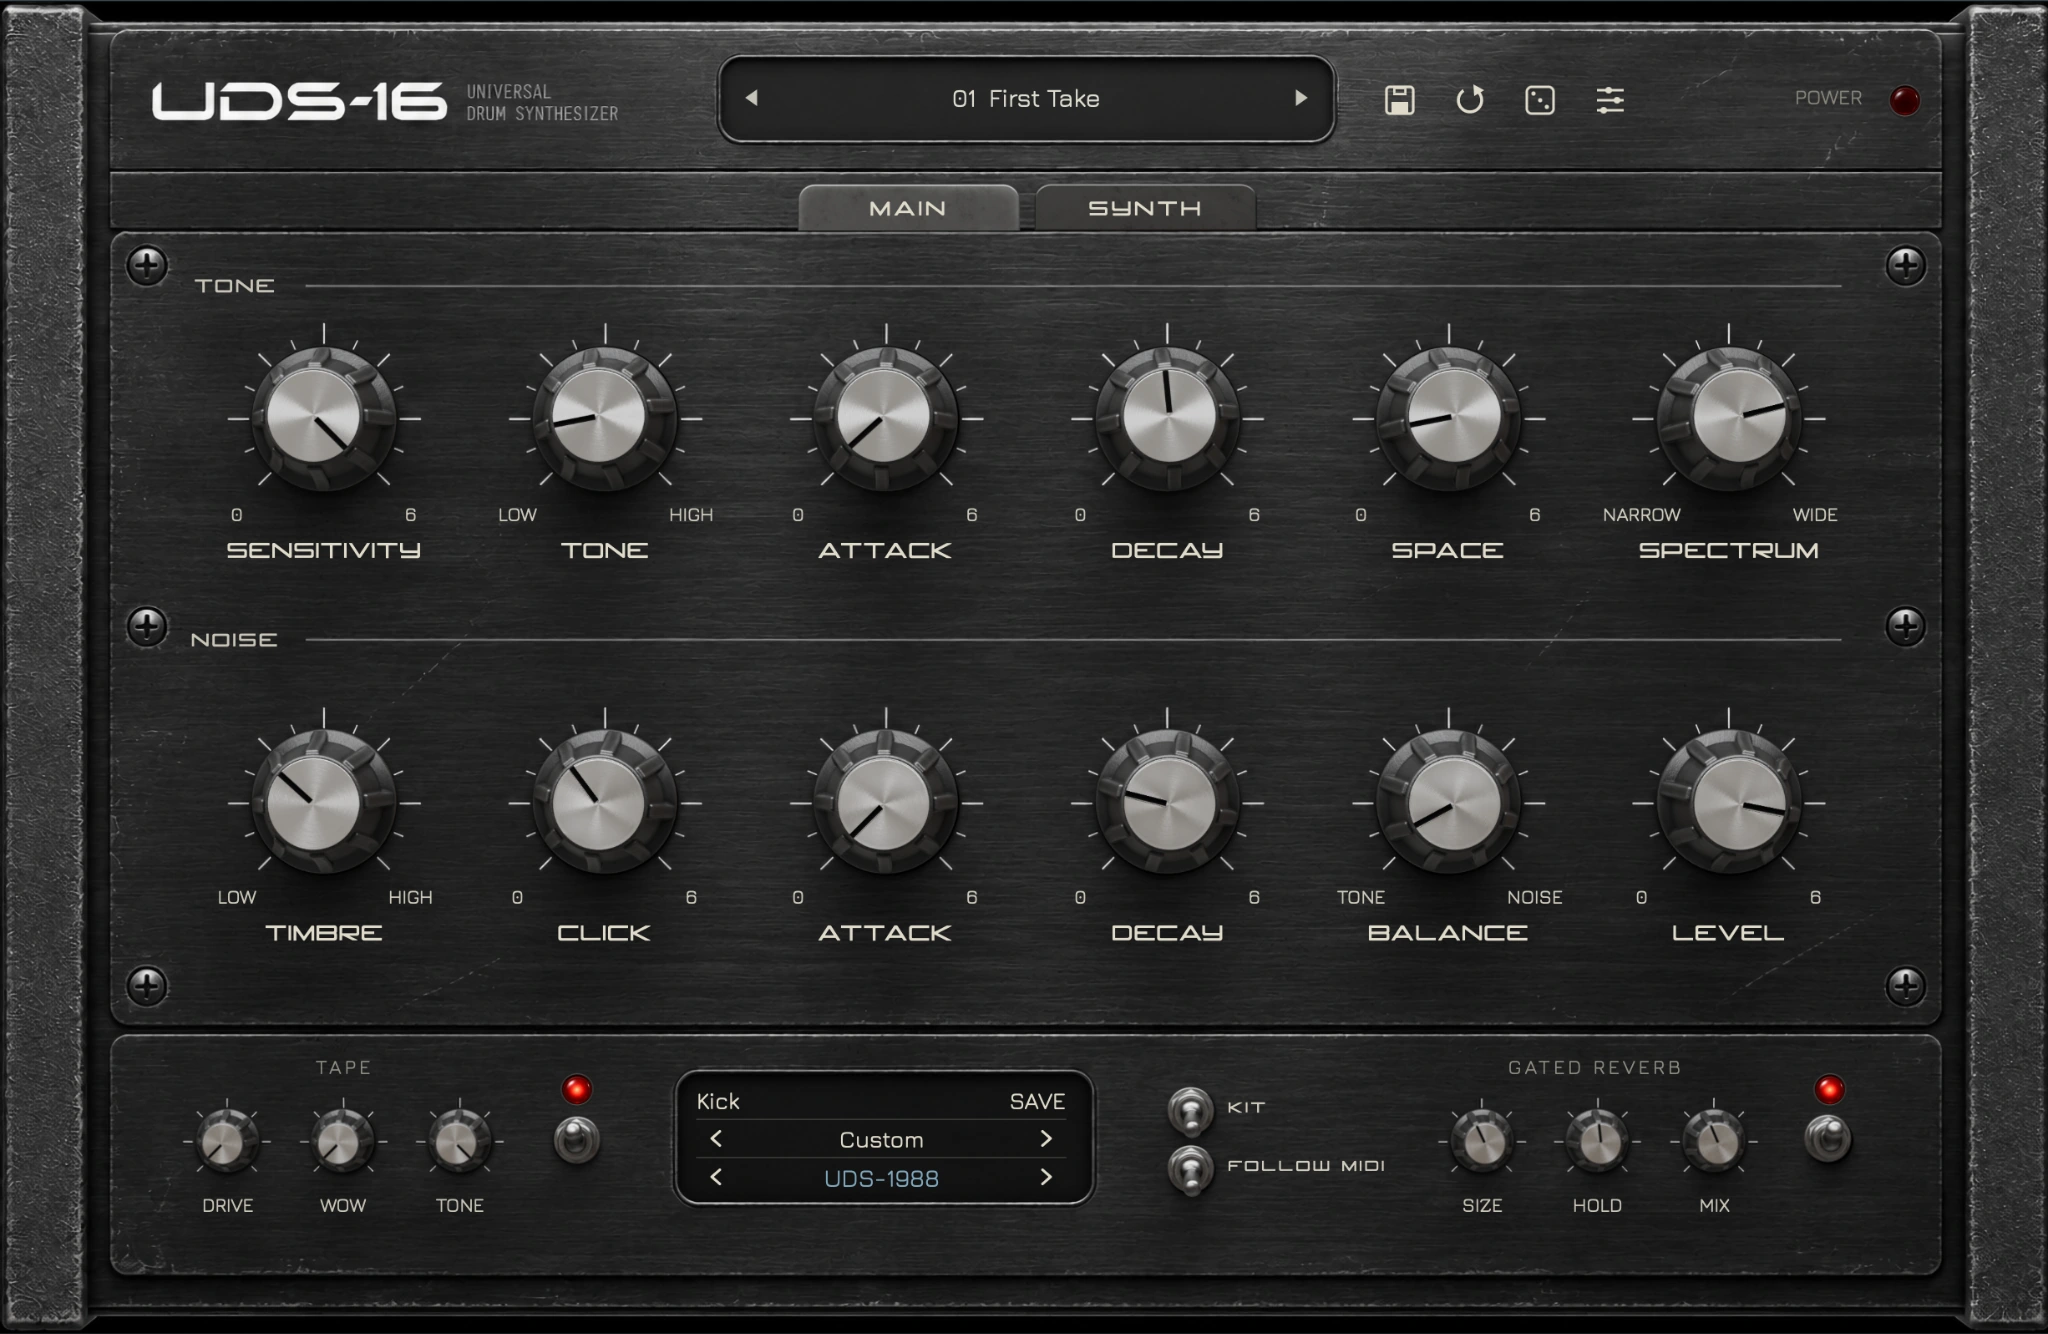The width and height of the screenshot is (2048, 1334).
Task: Click the LEVEL knob
Action: [x=1729, y=802]
